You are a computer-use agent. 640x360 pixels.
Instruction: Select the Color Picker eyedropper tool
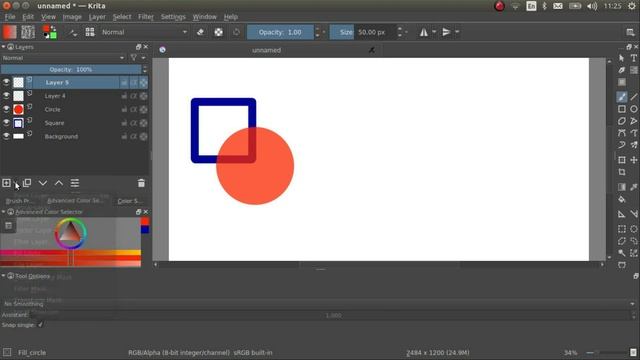tap(634, 187)
